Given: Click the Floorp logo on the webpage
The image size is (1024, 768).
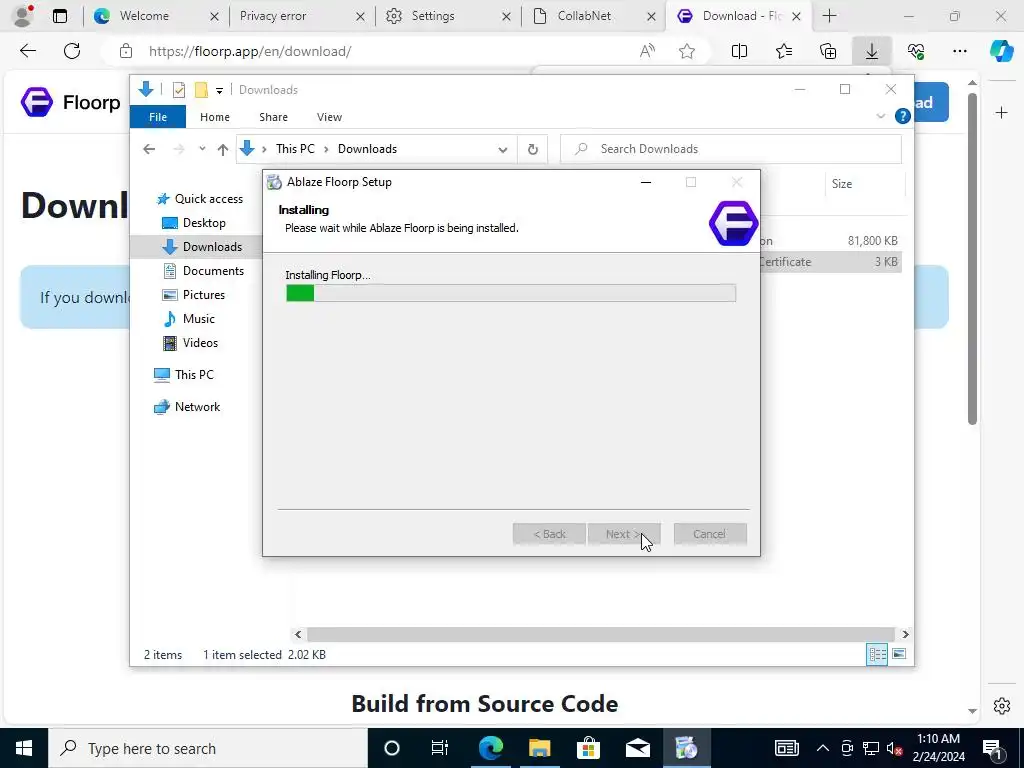Looking at the screenshot, I should 37,102.
